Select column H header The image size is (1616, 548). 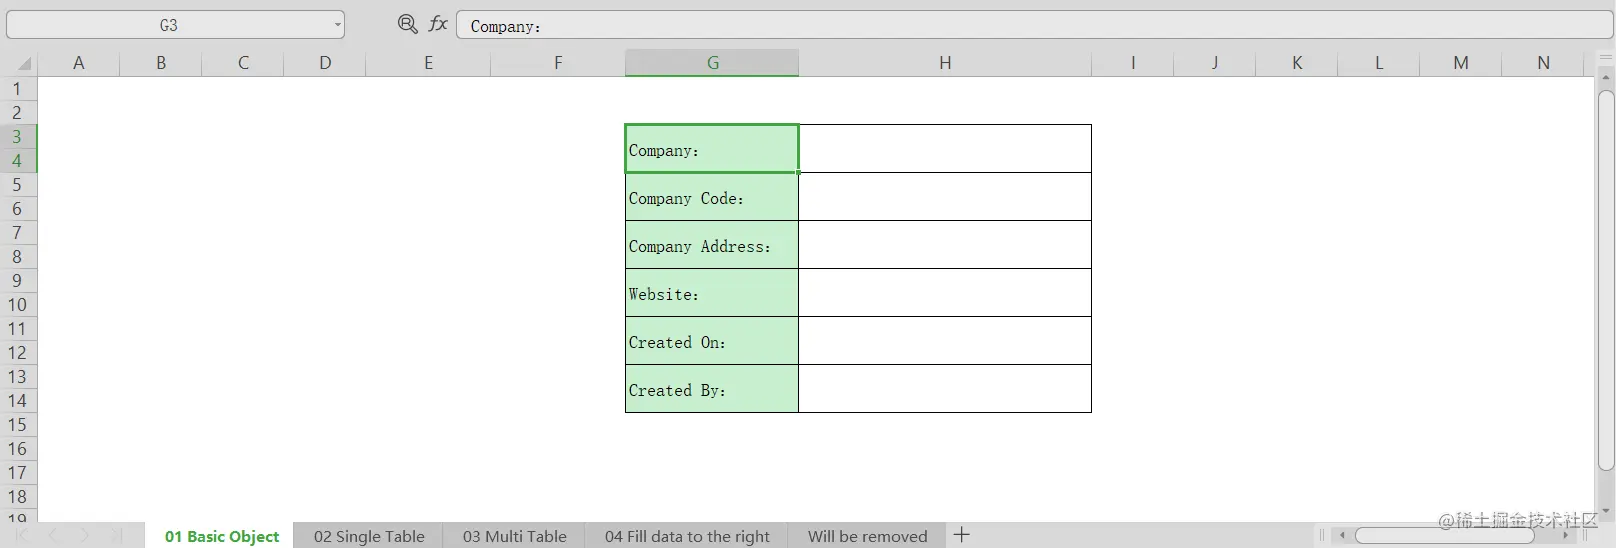point(945,63)
